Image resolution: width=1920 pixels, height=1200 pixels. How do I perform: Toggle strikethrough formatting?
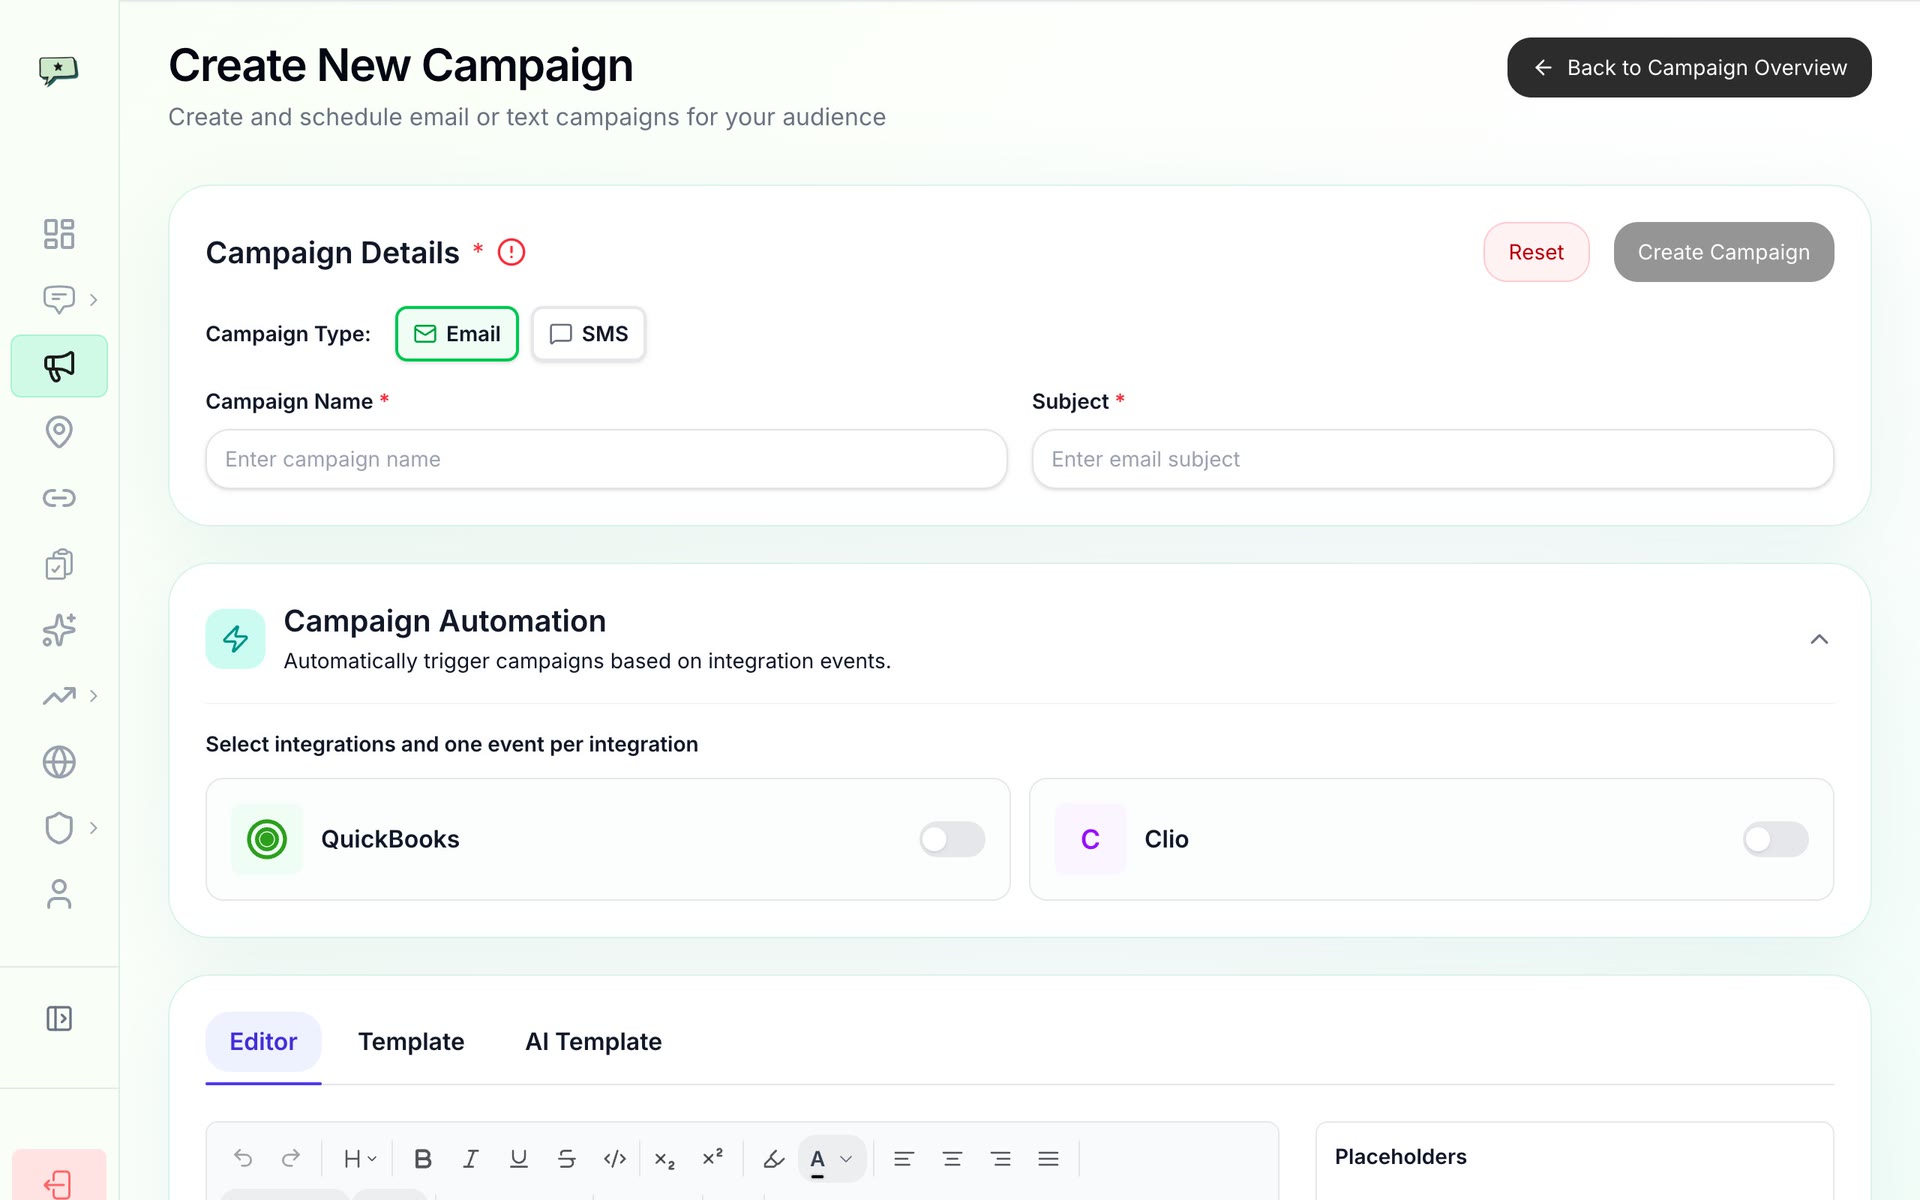point(567,1158)
